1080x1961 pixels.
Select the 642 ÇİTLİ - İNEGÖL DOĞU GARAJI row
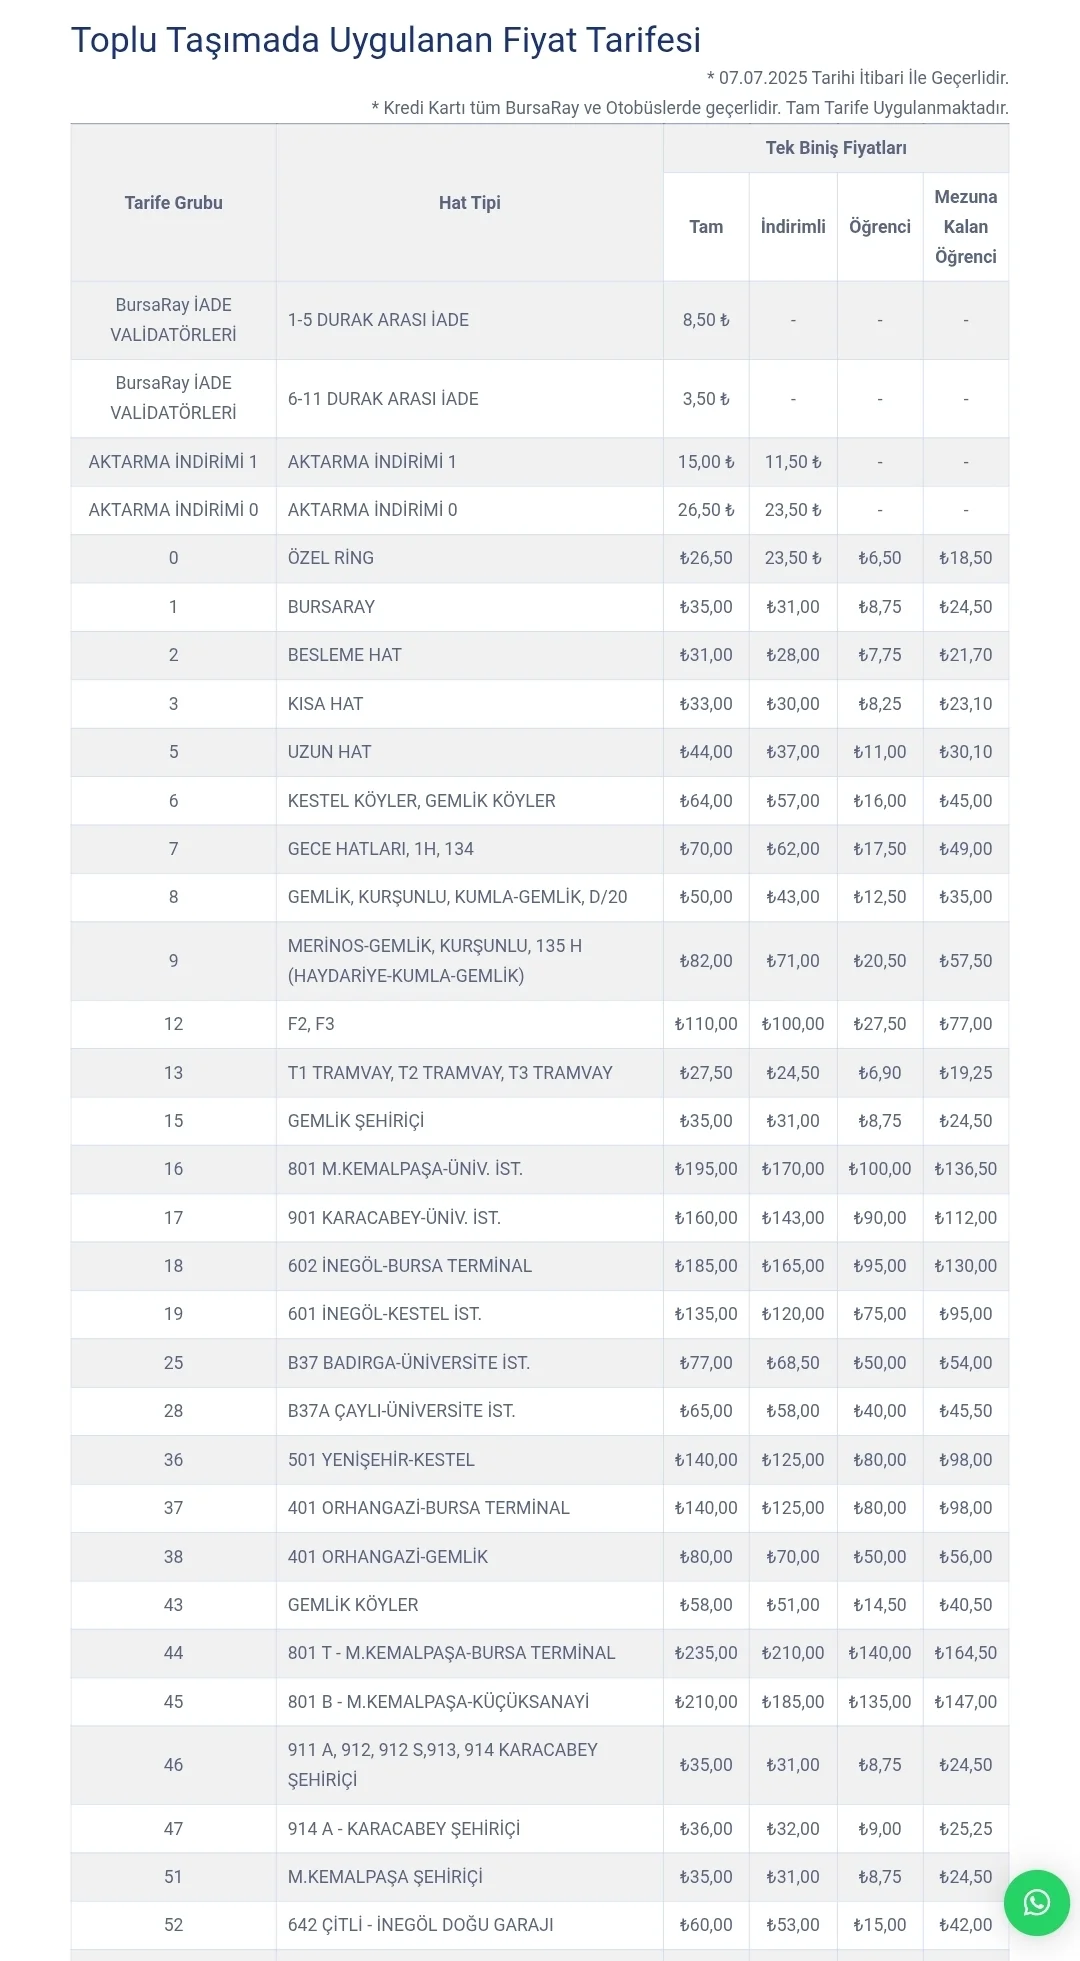point(420,1925)
